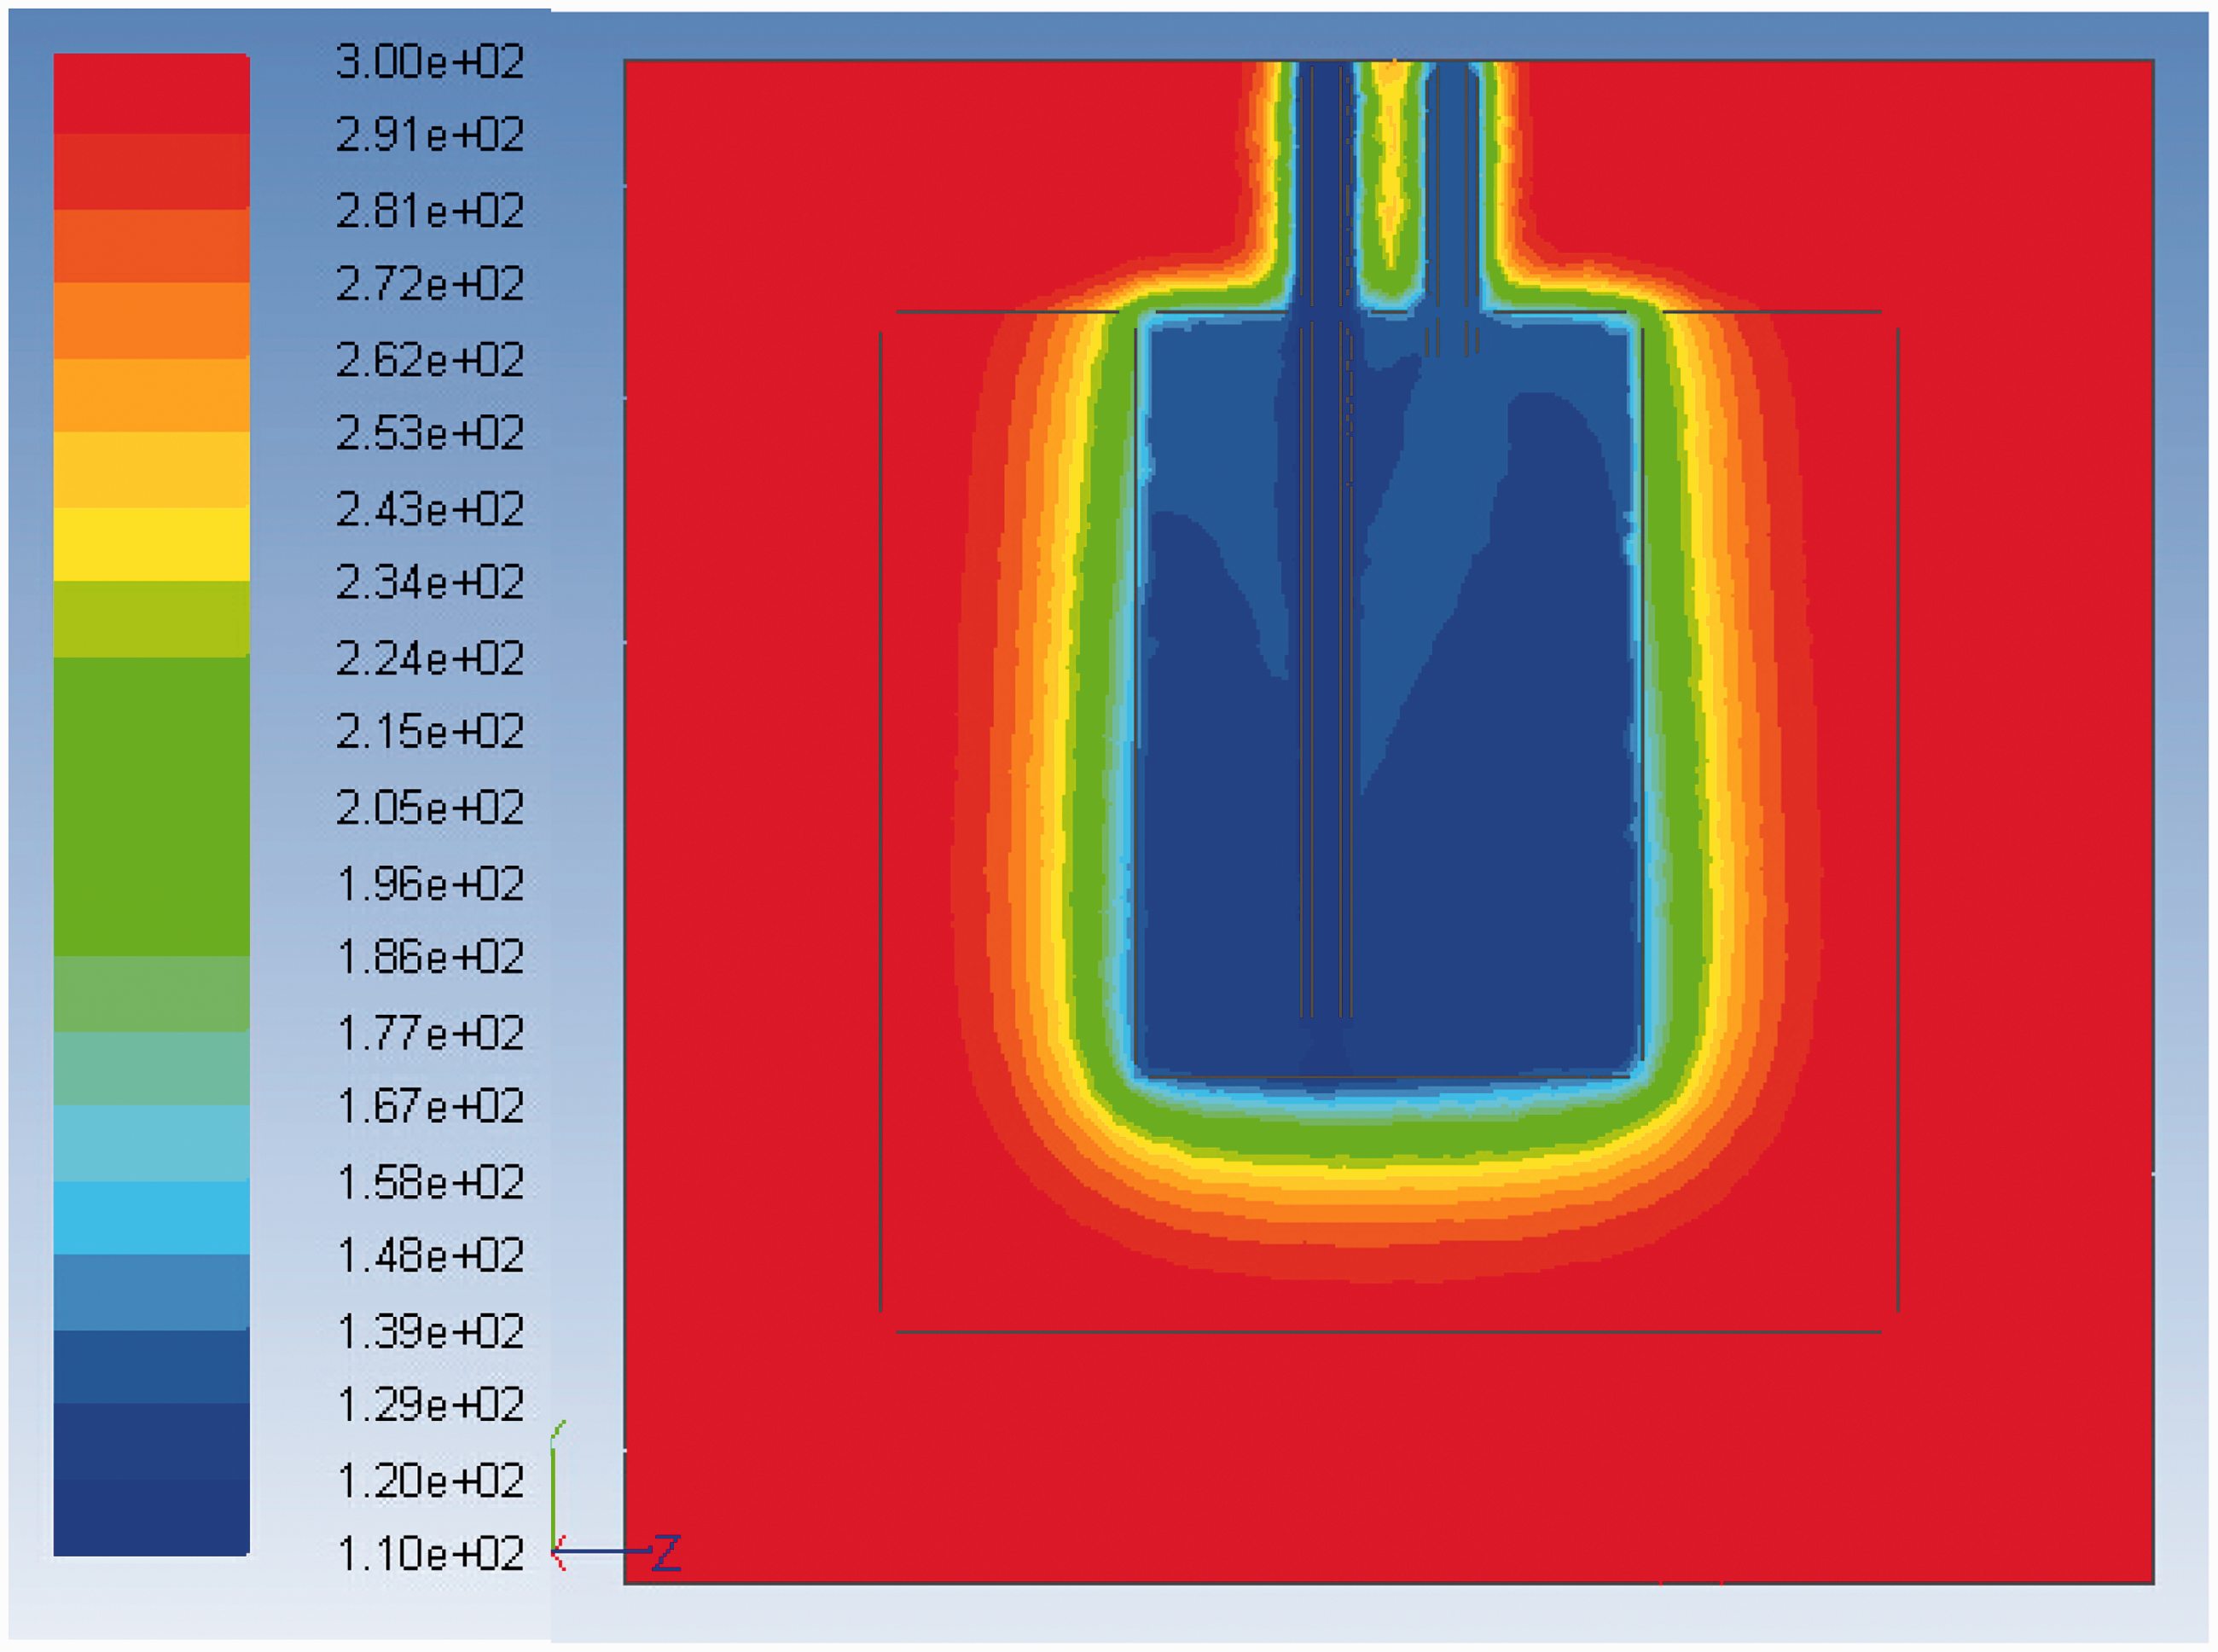Viewport: 2218px width, 1652px height.
Task: Click the right inlet pipe at top
Action: coord(1453,185)
